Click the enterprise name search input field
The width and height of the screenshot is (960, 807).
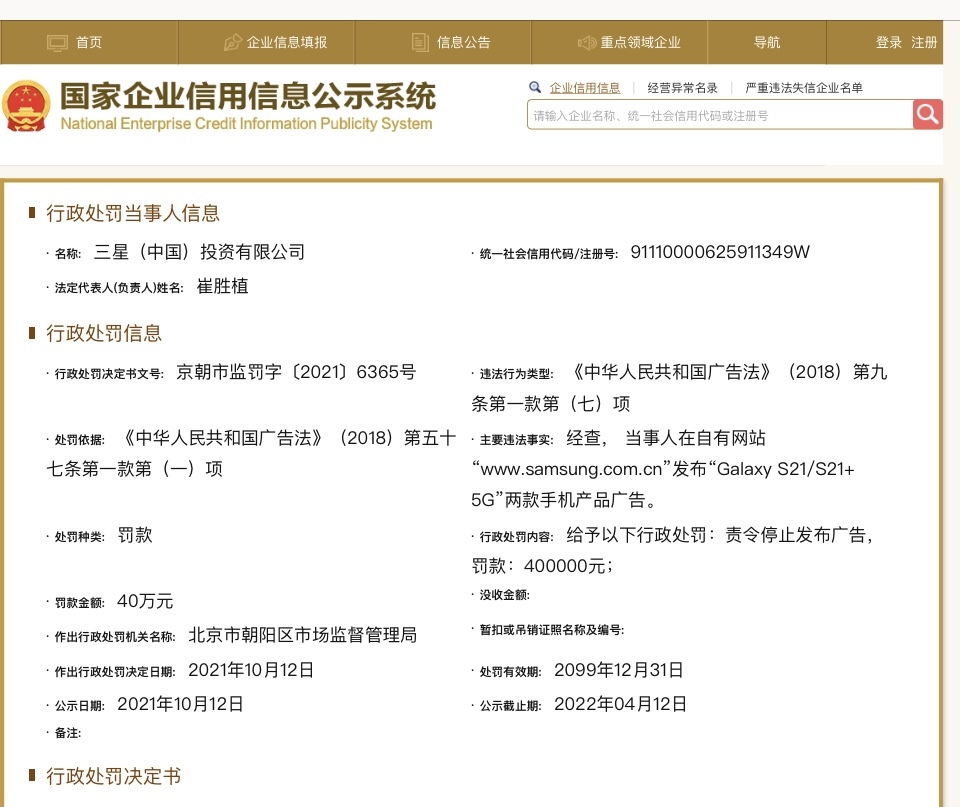(x=720, y=114)
